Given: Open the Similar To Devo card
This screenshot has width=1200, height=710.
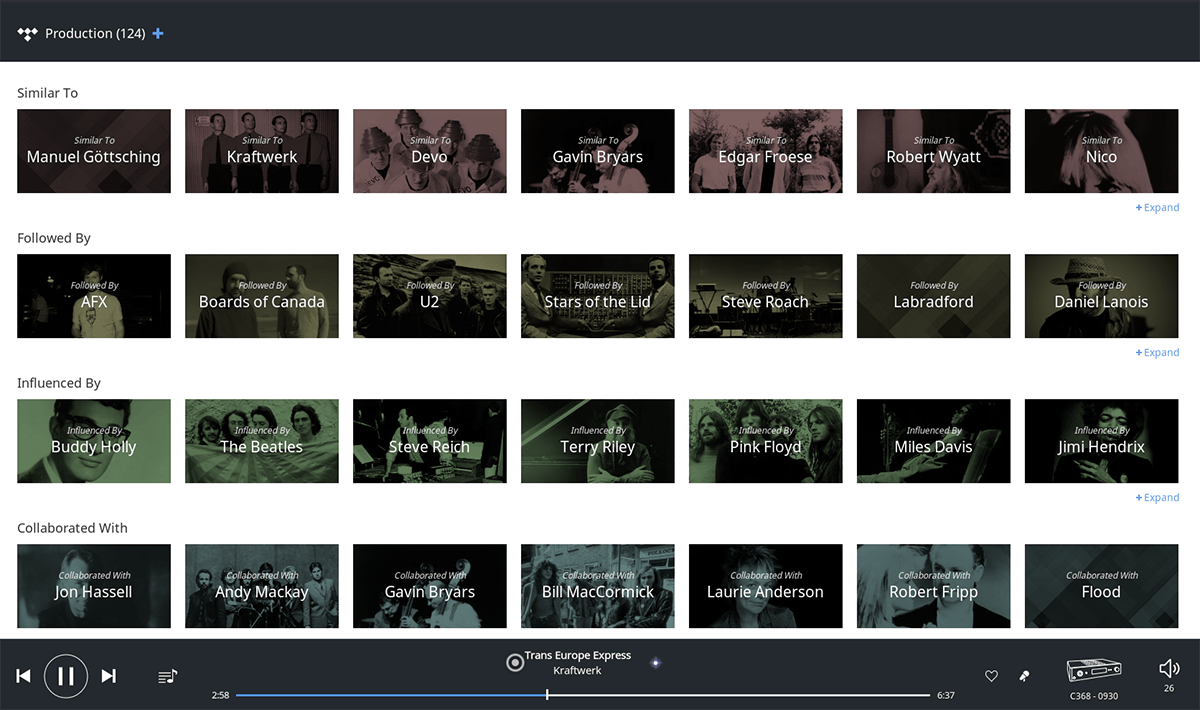Looking at the screenshot, I should 430,151.
